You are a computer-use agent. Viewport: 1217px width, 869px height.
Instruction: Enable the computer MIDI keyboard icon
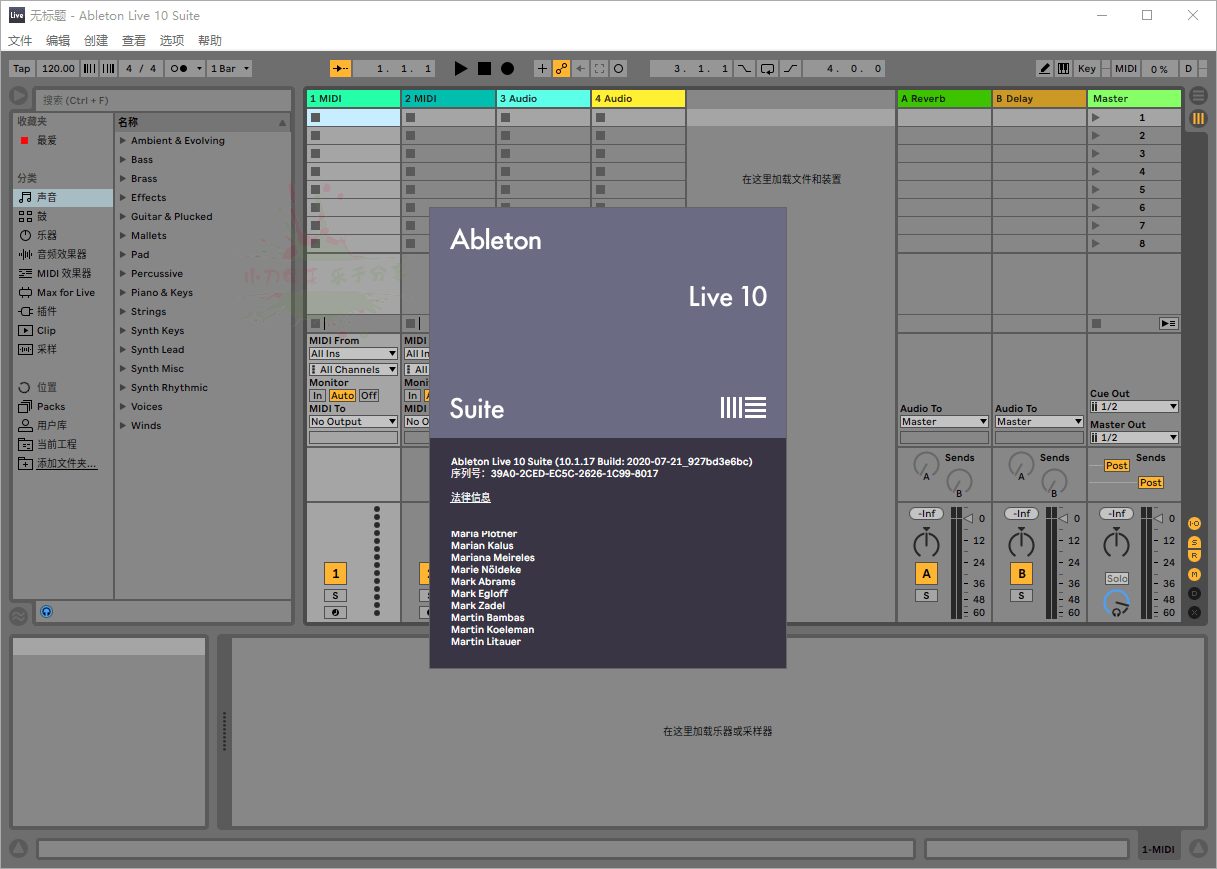[1063, 69]
